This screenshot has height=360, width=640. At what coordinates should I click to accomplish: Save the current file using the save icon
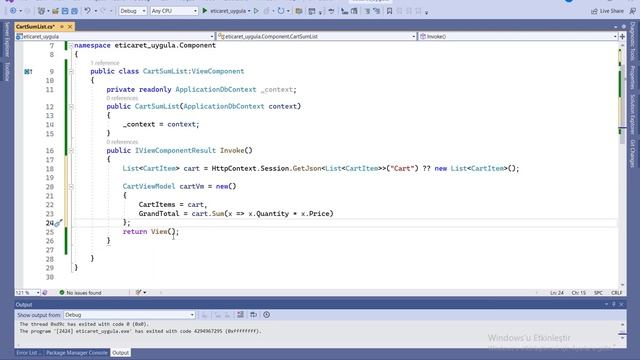(65, 11)
